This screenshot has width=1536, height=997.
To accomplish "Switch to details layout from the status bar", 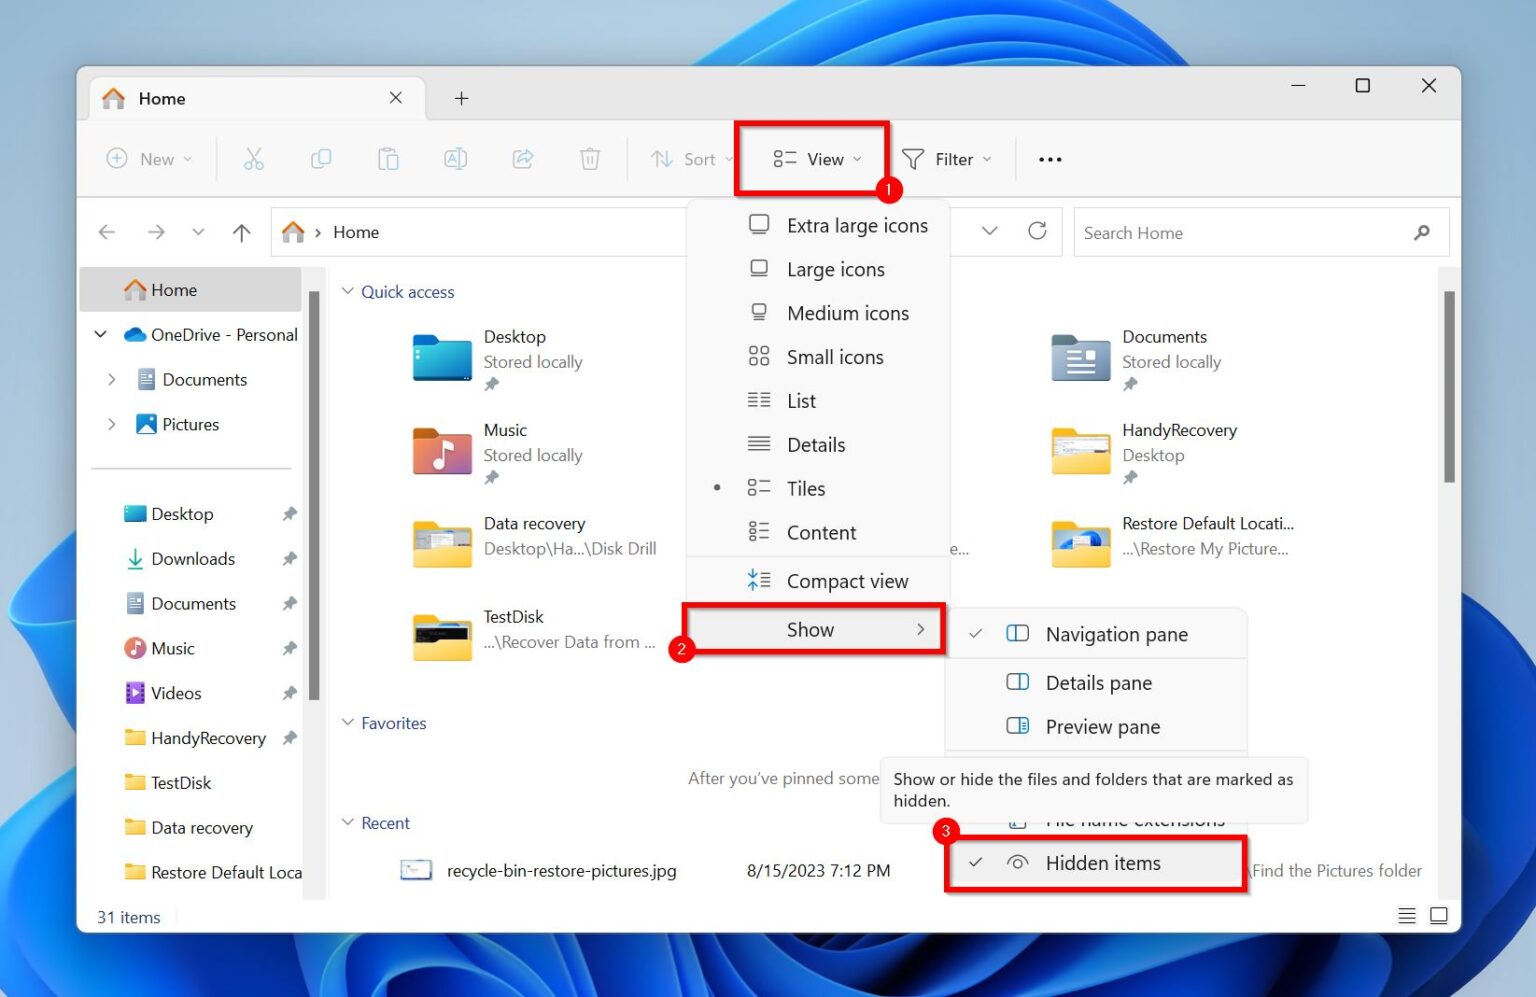I will (1406, 915).
